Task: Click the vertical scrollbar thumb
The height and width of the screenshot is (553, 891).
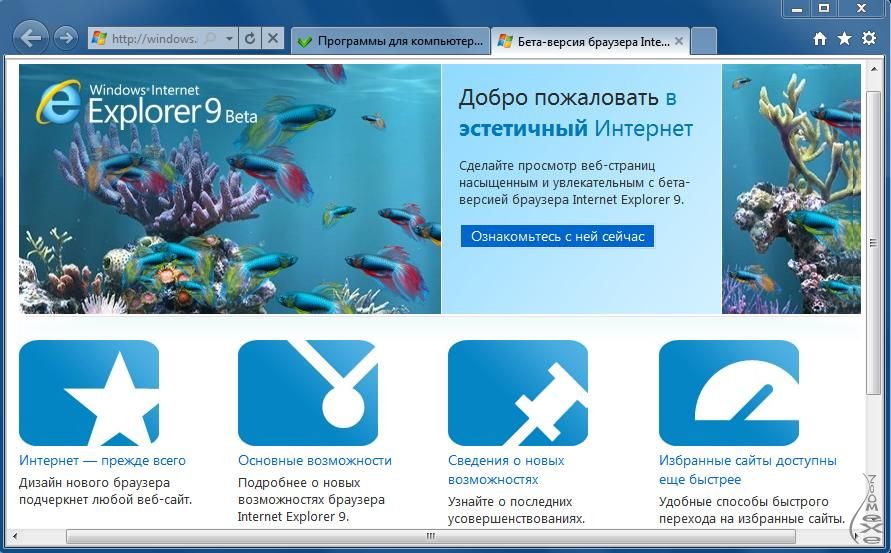Action: [874, 242]
